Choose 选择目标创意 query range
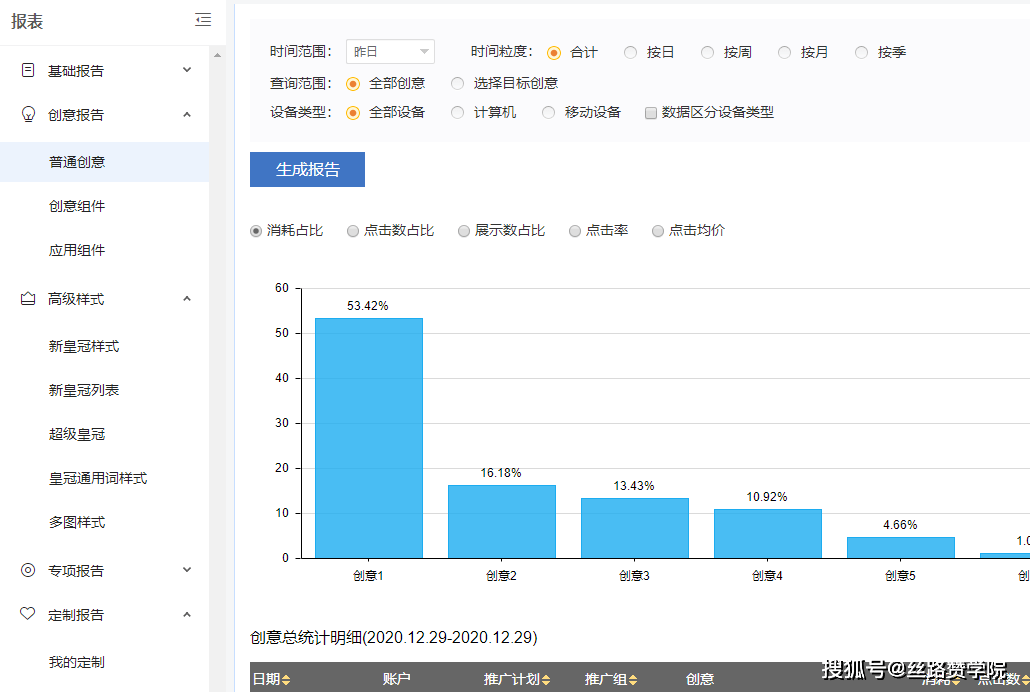 (457, 83)
